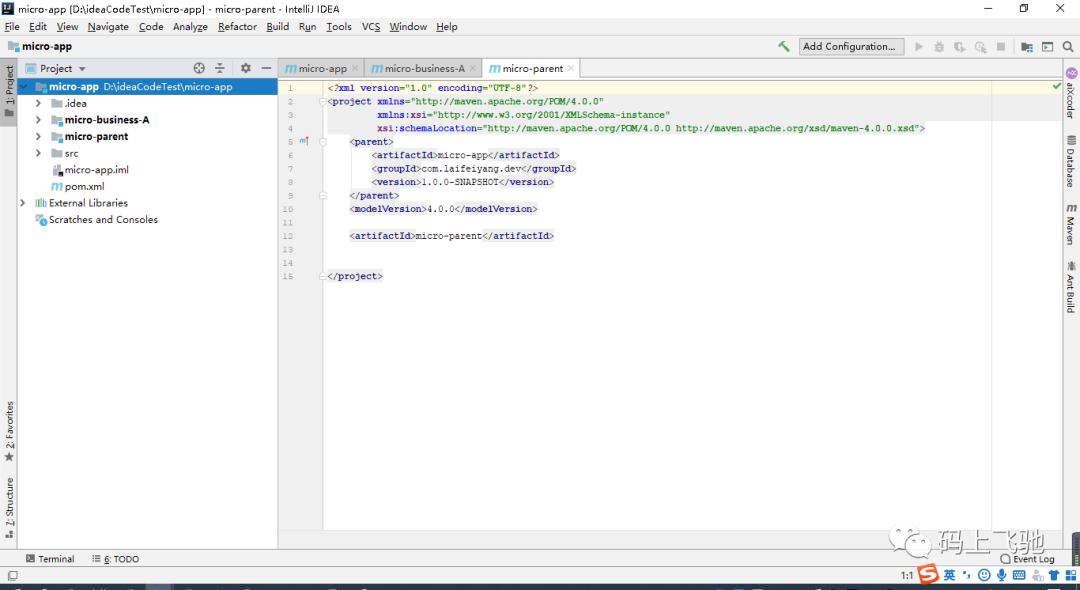
Task: Click the micro-parent artifactId text on line 12
Action: click(448, 236)
